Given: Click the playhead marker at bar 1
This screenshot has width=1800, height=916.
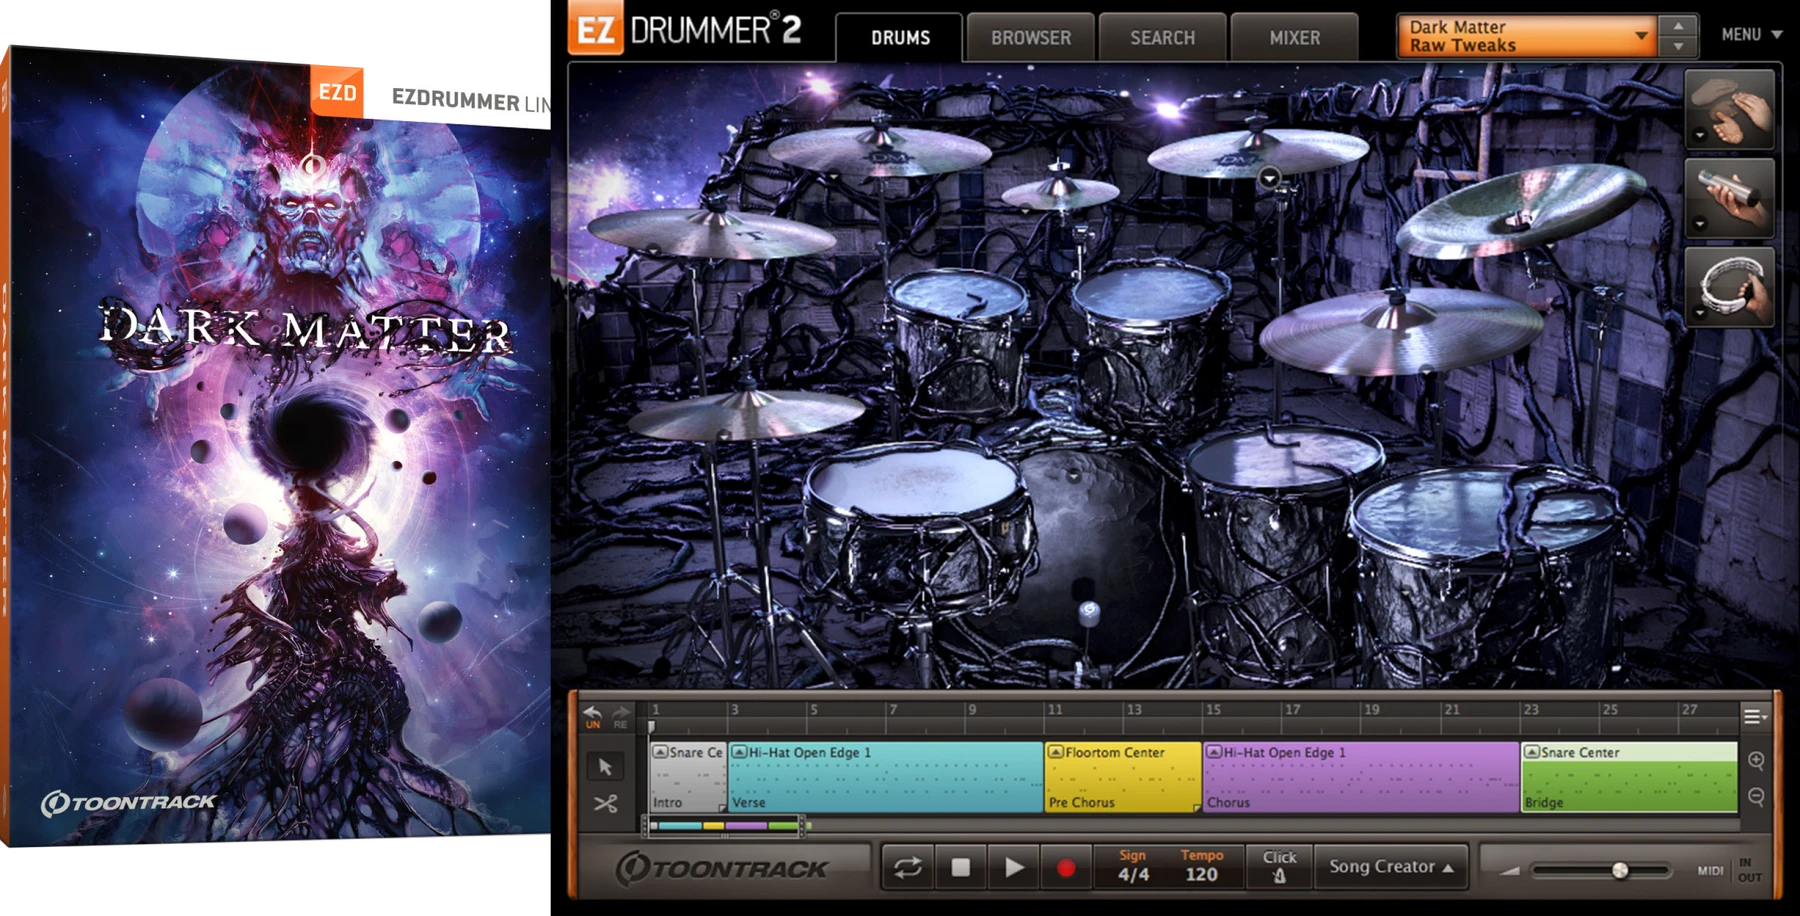Looking at the screenshot, I should tap(651, 726).
